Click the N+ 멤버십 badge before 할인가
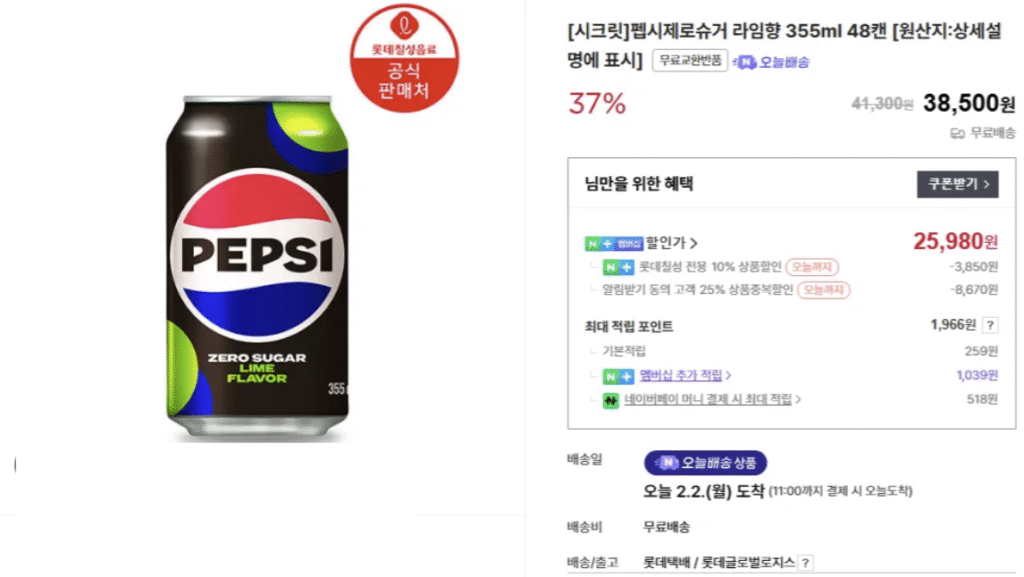1024x577 pixels. [x=614, y=241]
